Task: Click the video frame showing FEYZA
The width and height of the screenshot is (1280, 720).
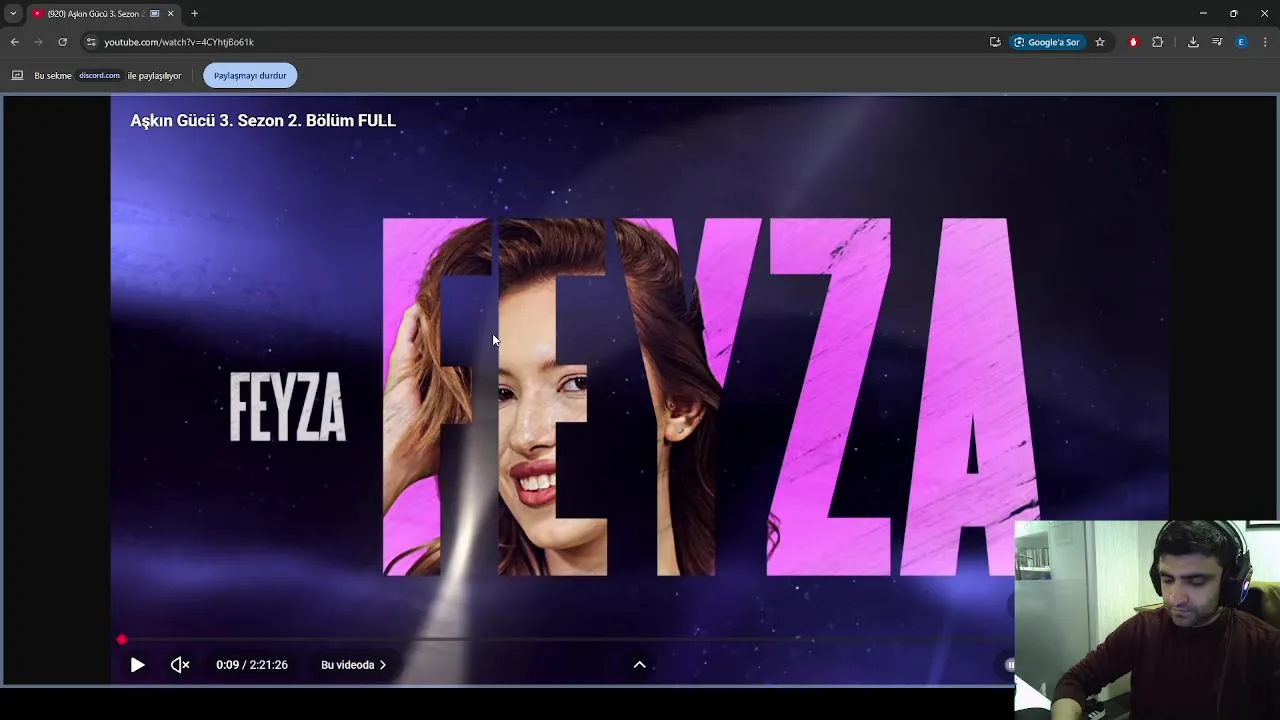Action: coord(639,390)
